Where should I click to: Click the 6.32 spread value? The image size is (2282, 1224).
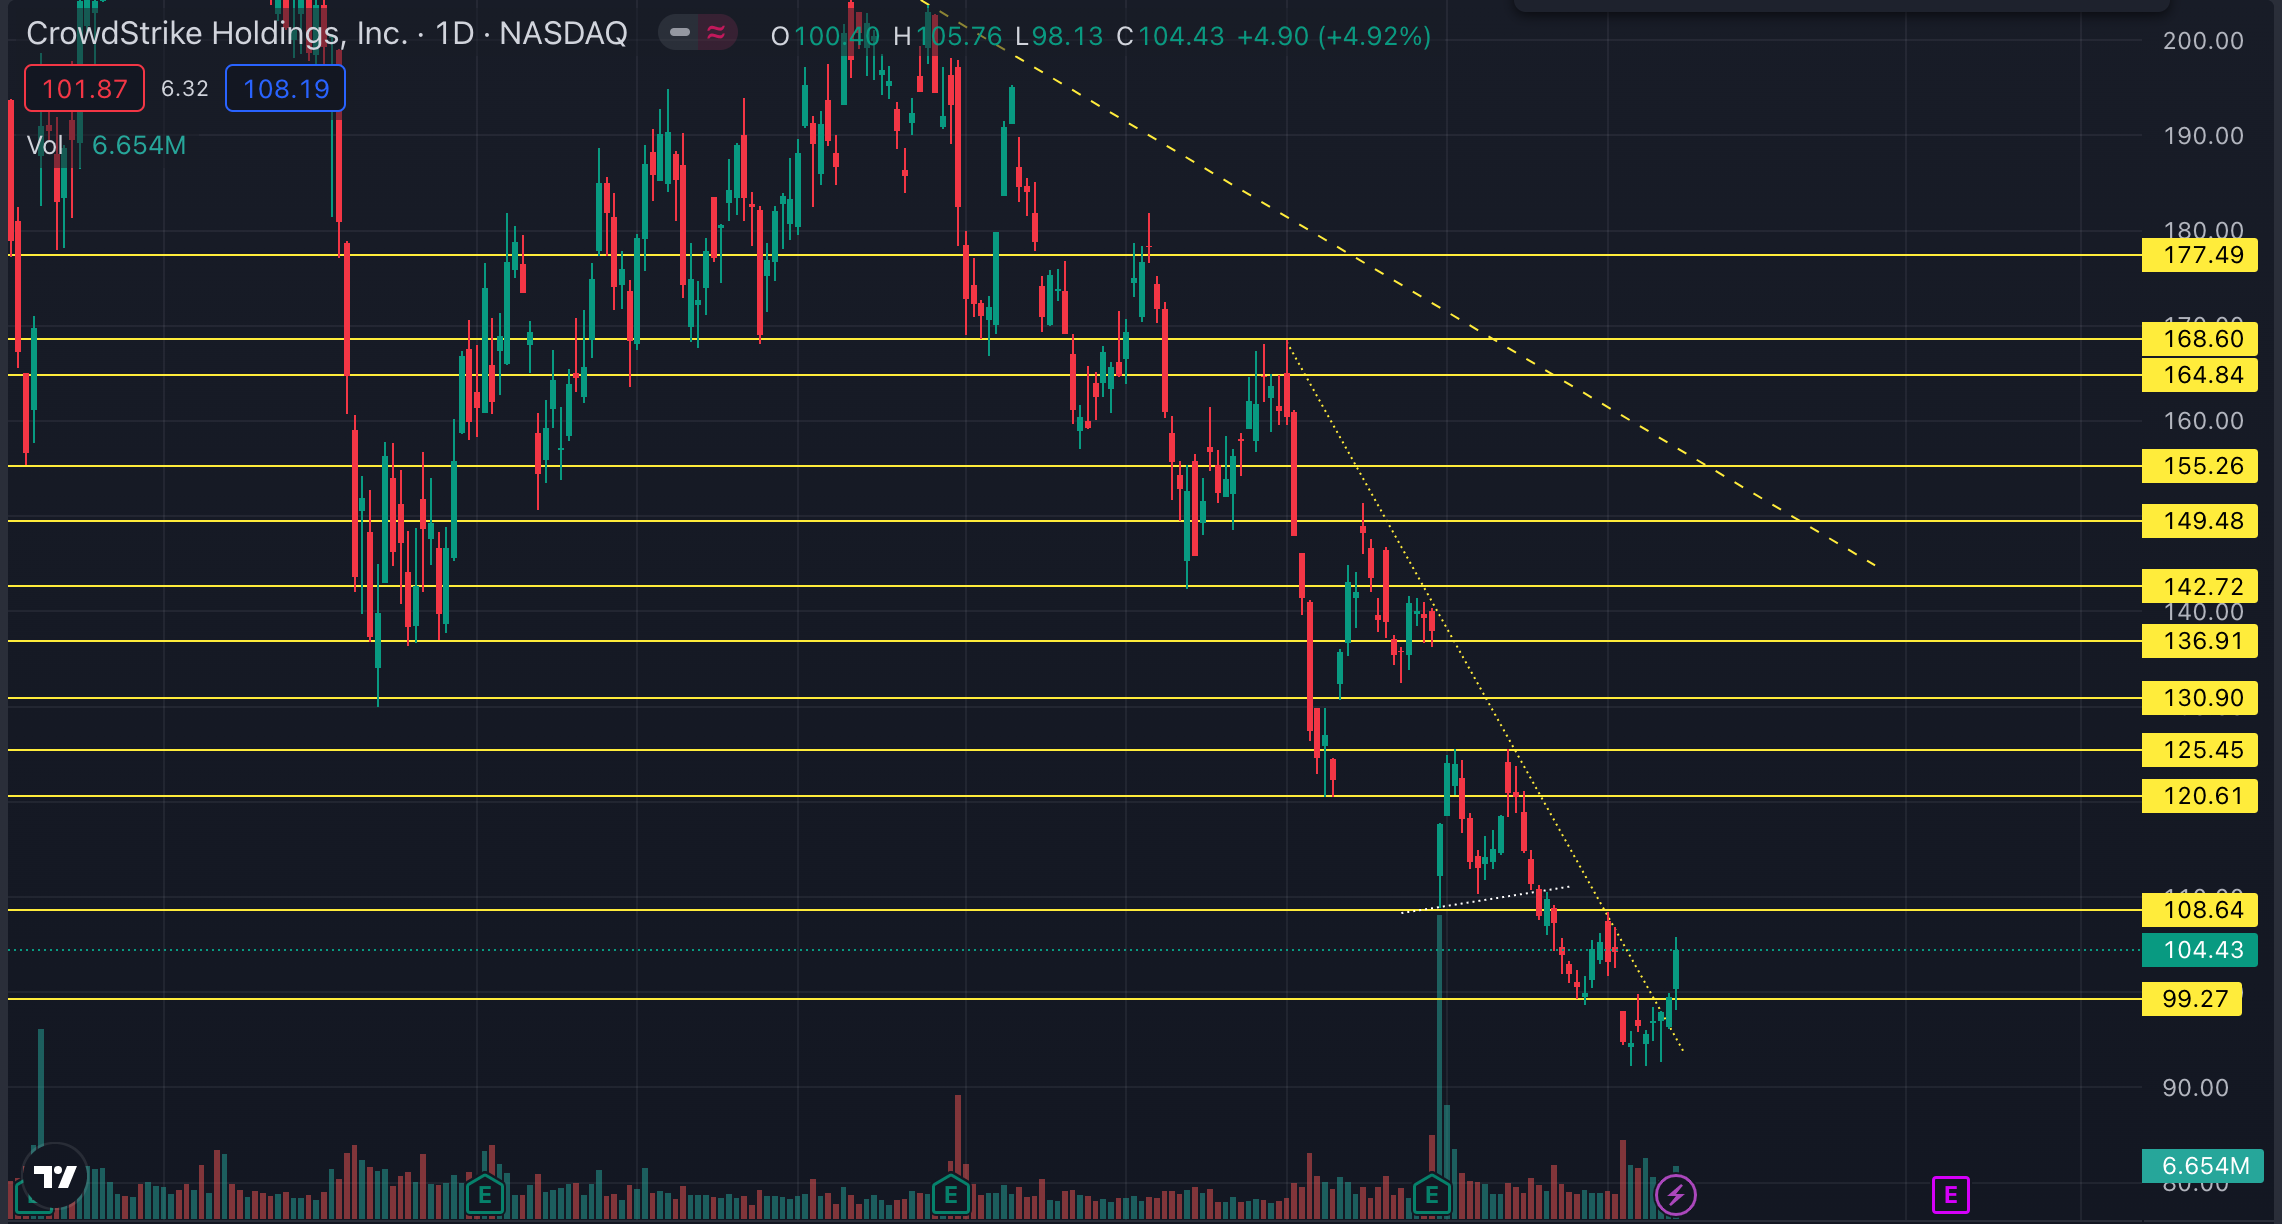[x=185, y=88]
